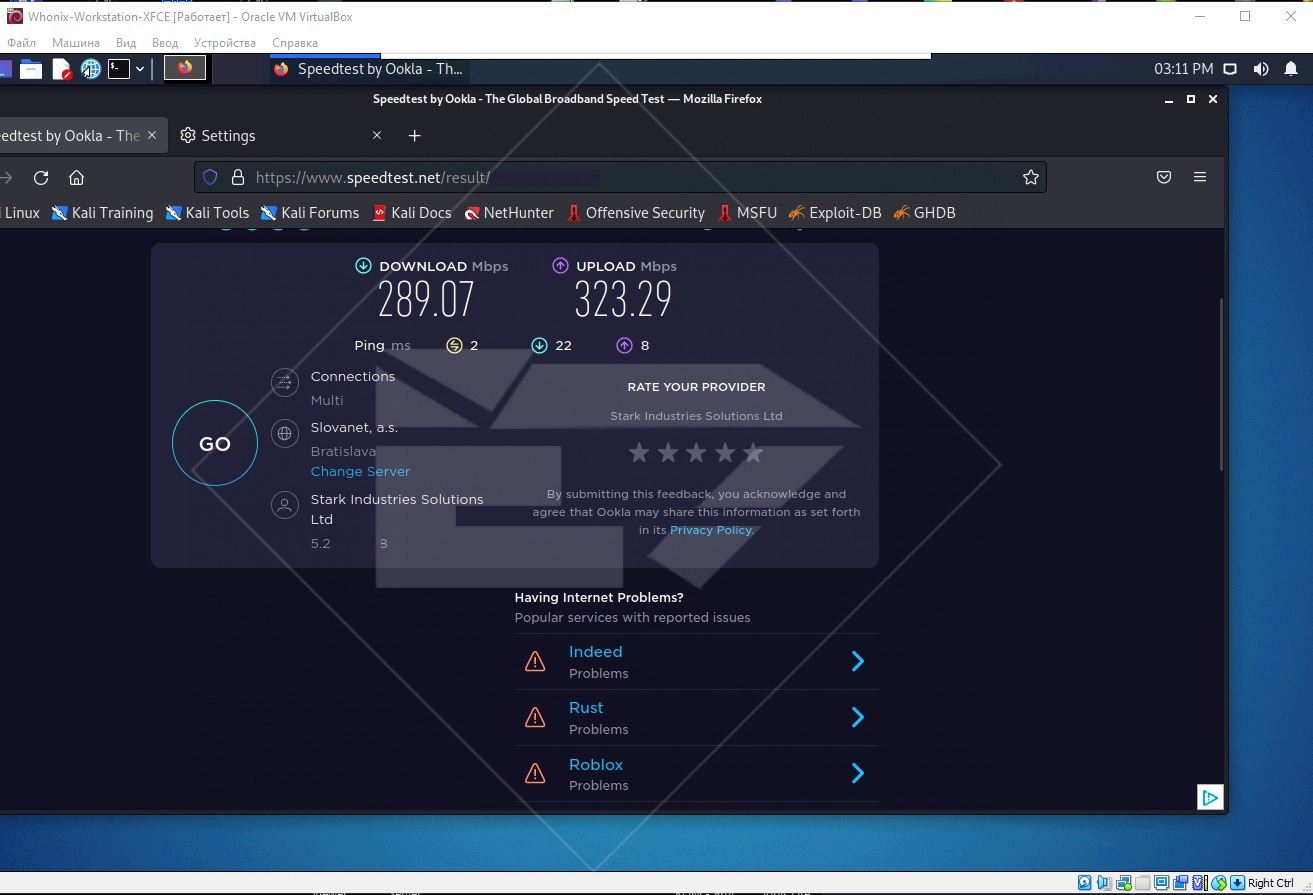Open the Exploit-DB bookmark
The width and height of the screenshot is (1313, 895).
[835, 212]
